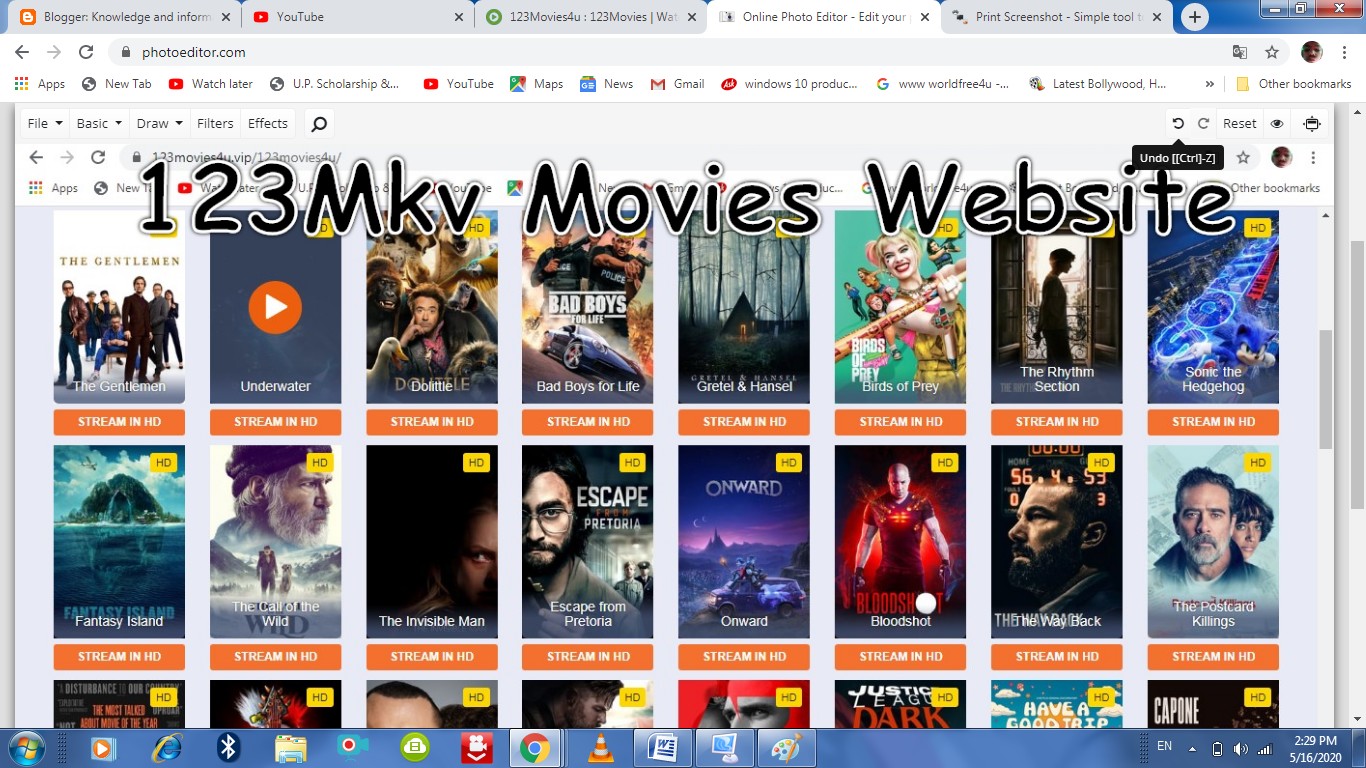Switch to the Blogger tab

coord(123,17)
